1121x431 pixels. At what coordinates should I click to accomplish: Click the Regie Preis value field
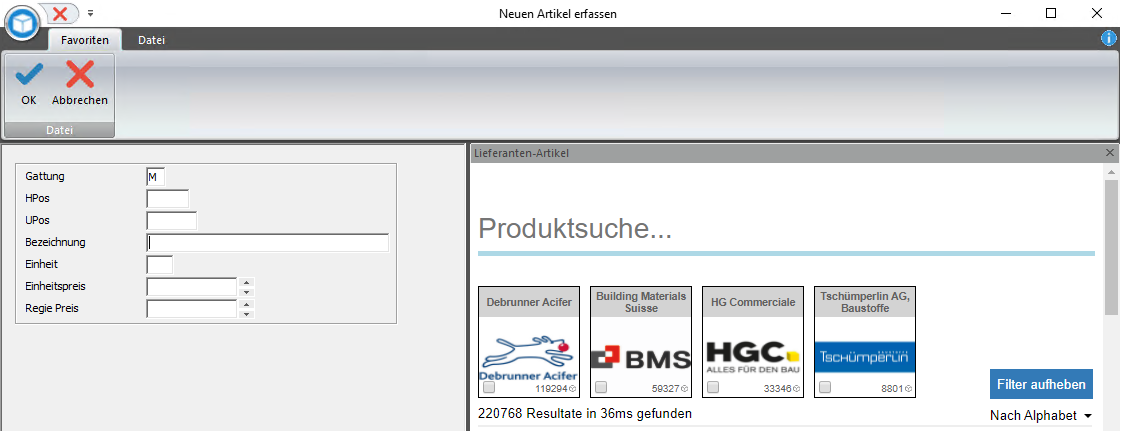point(192,309)
